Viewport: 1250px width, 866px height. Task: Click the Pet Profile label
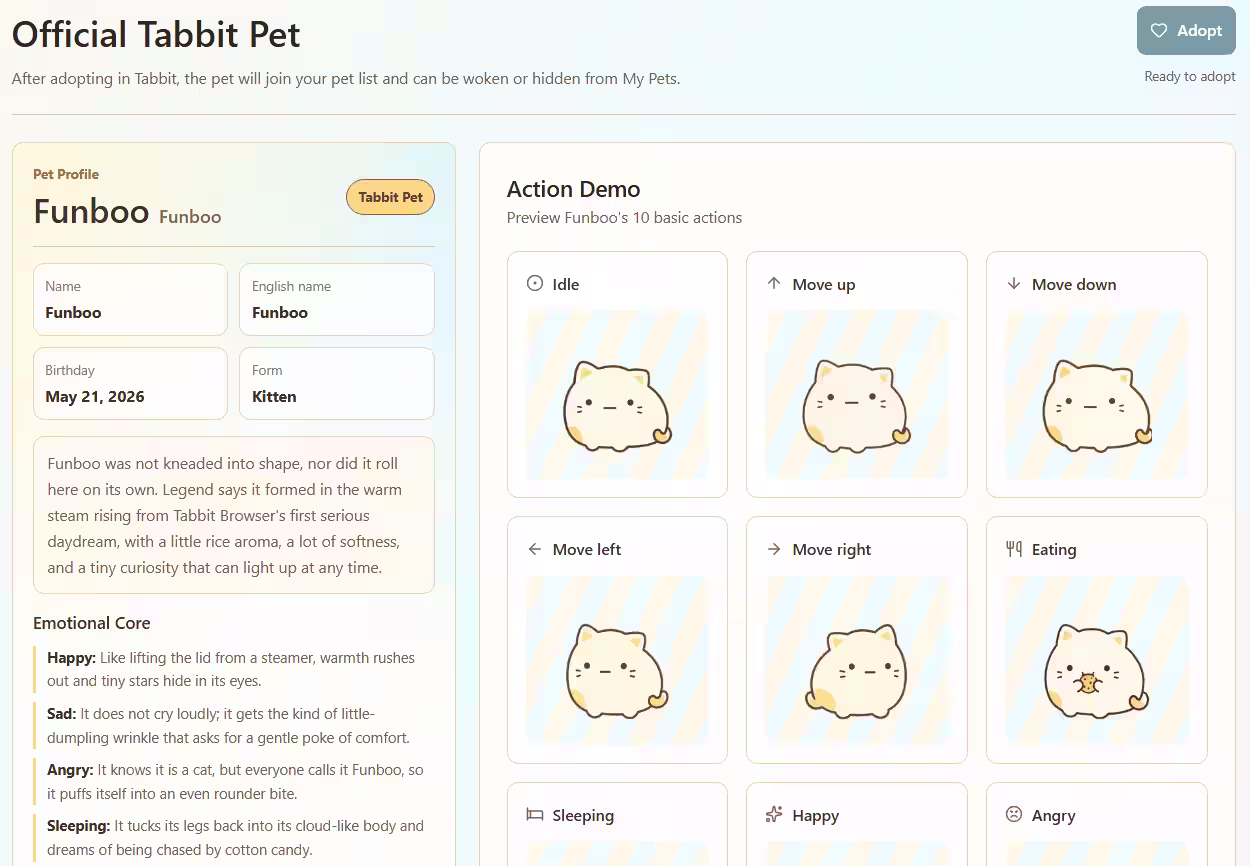pyautogui.click(x=66, y=174)
